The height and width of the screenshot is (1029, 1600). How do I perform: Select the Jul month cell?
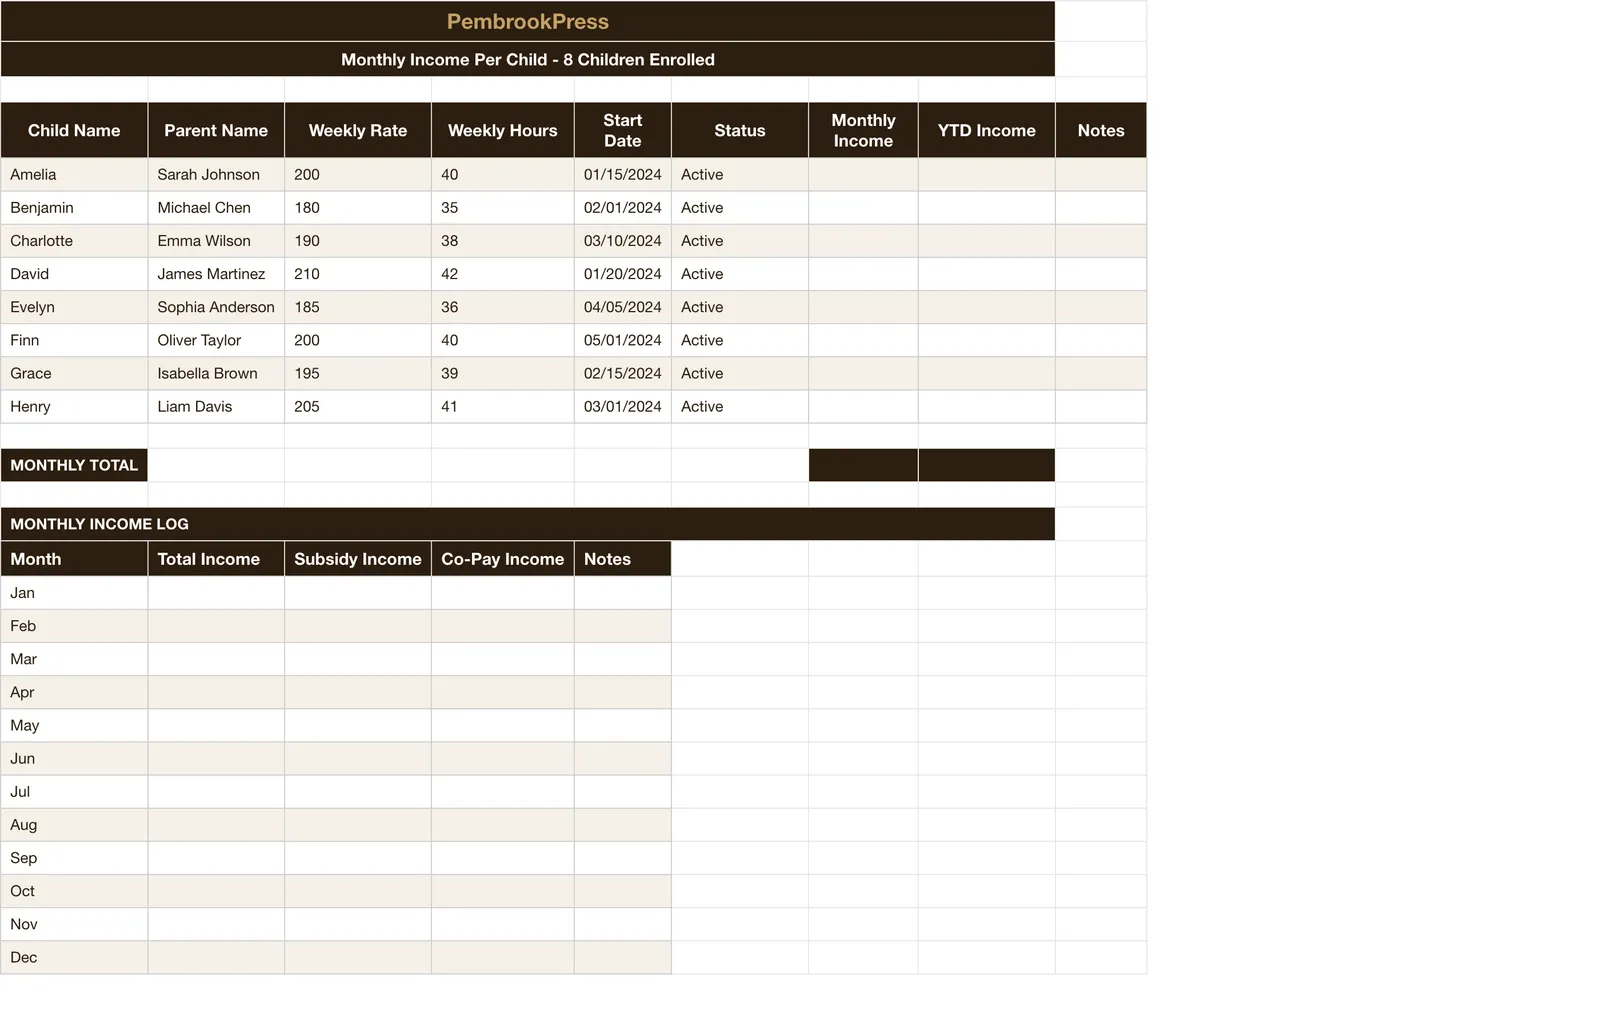click(74, 791)
